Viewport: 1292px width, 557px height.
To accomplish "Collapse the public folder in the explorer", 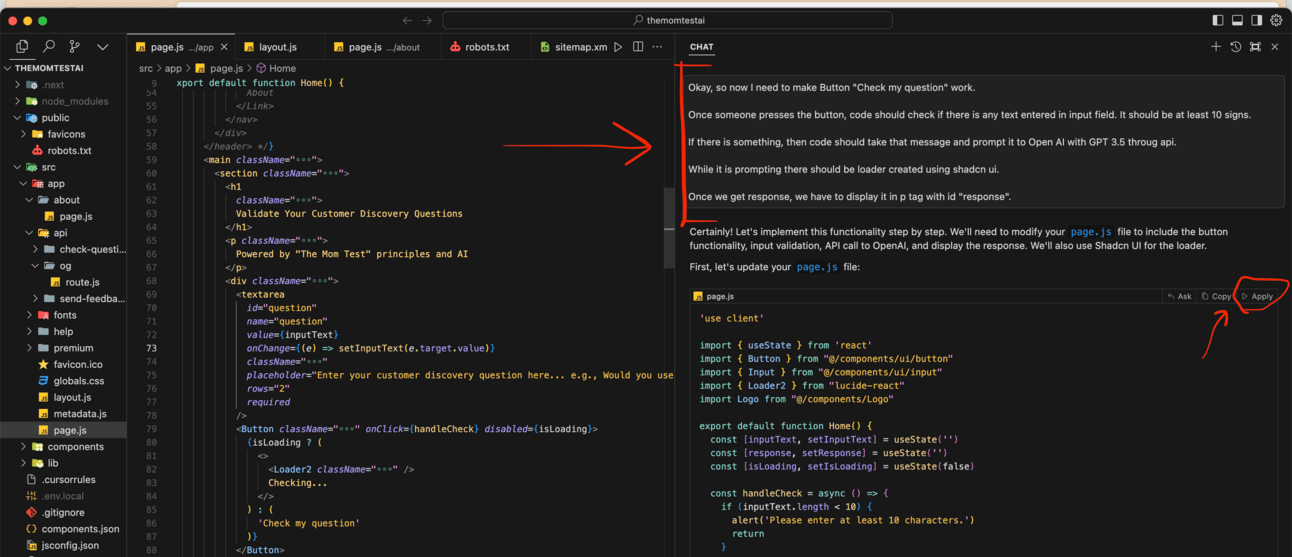I will [x=18, y=118].
